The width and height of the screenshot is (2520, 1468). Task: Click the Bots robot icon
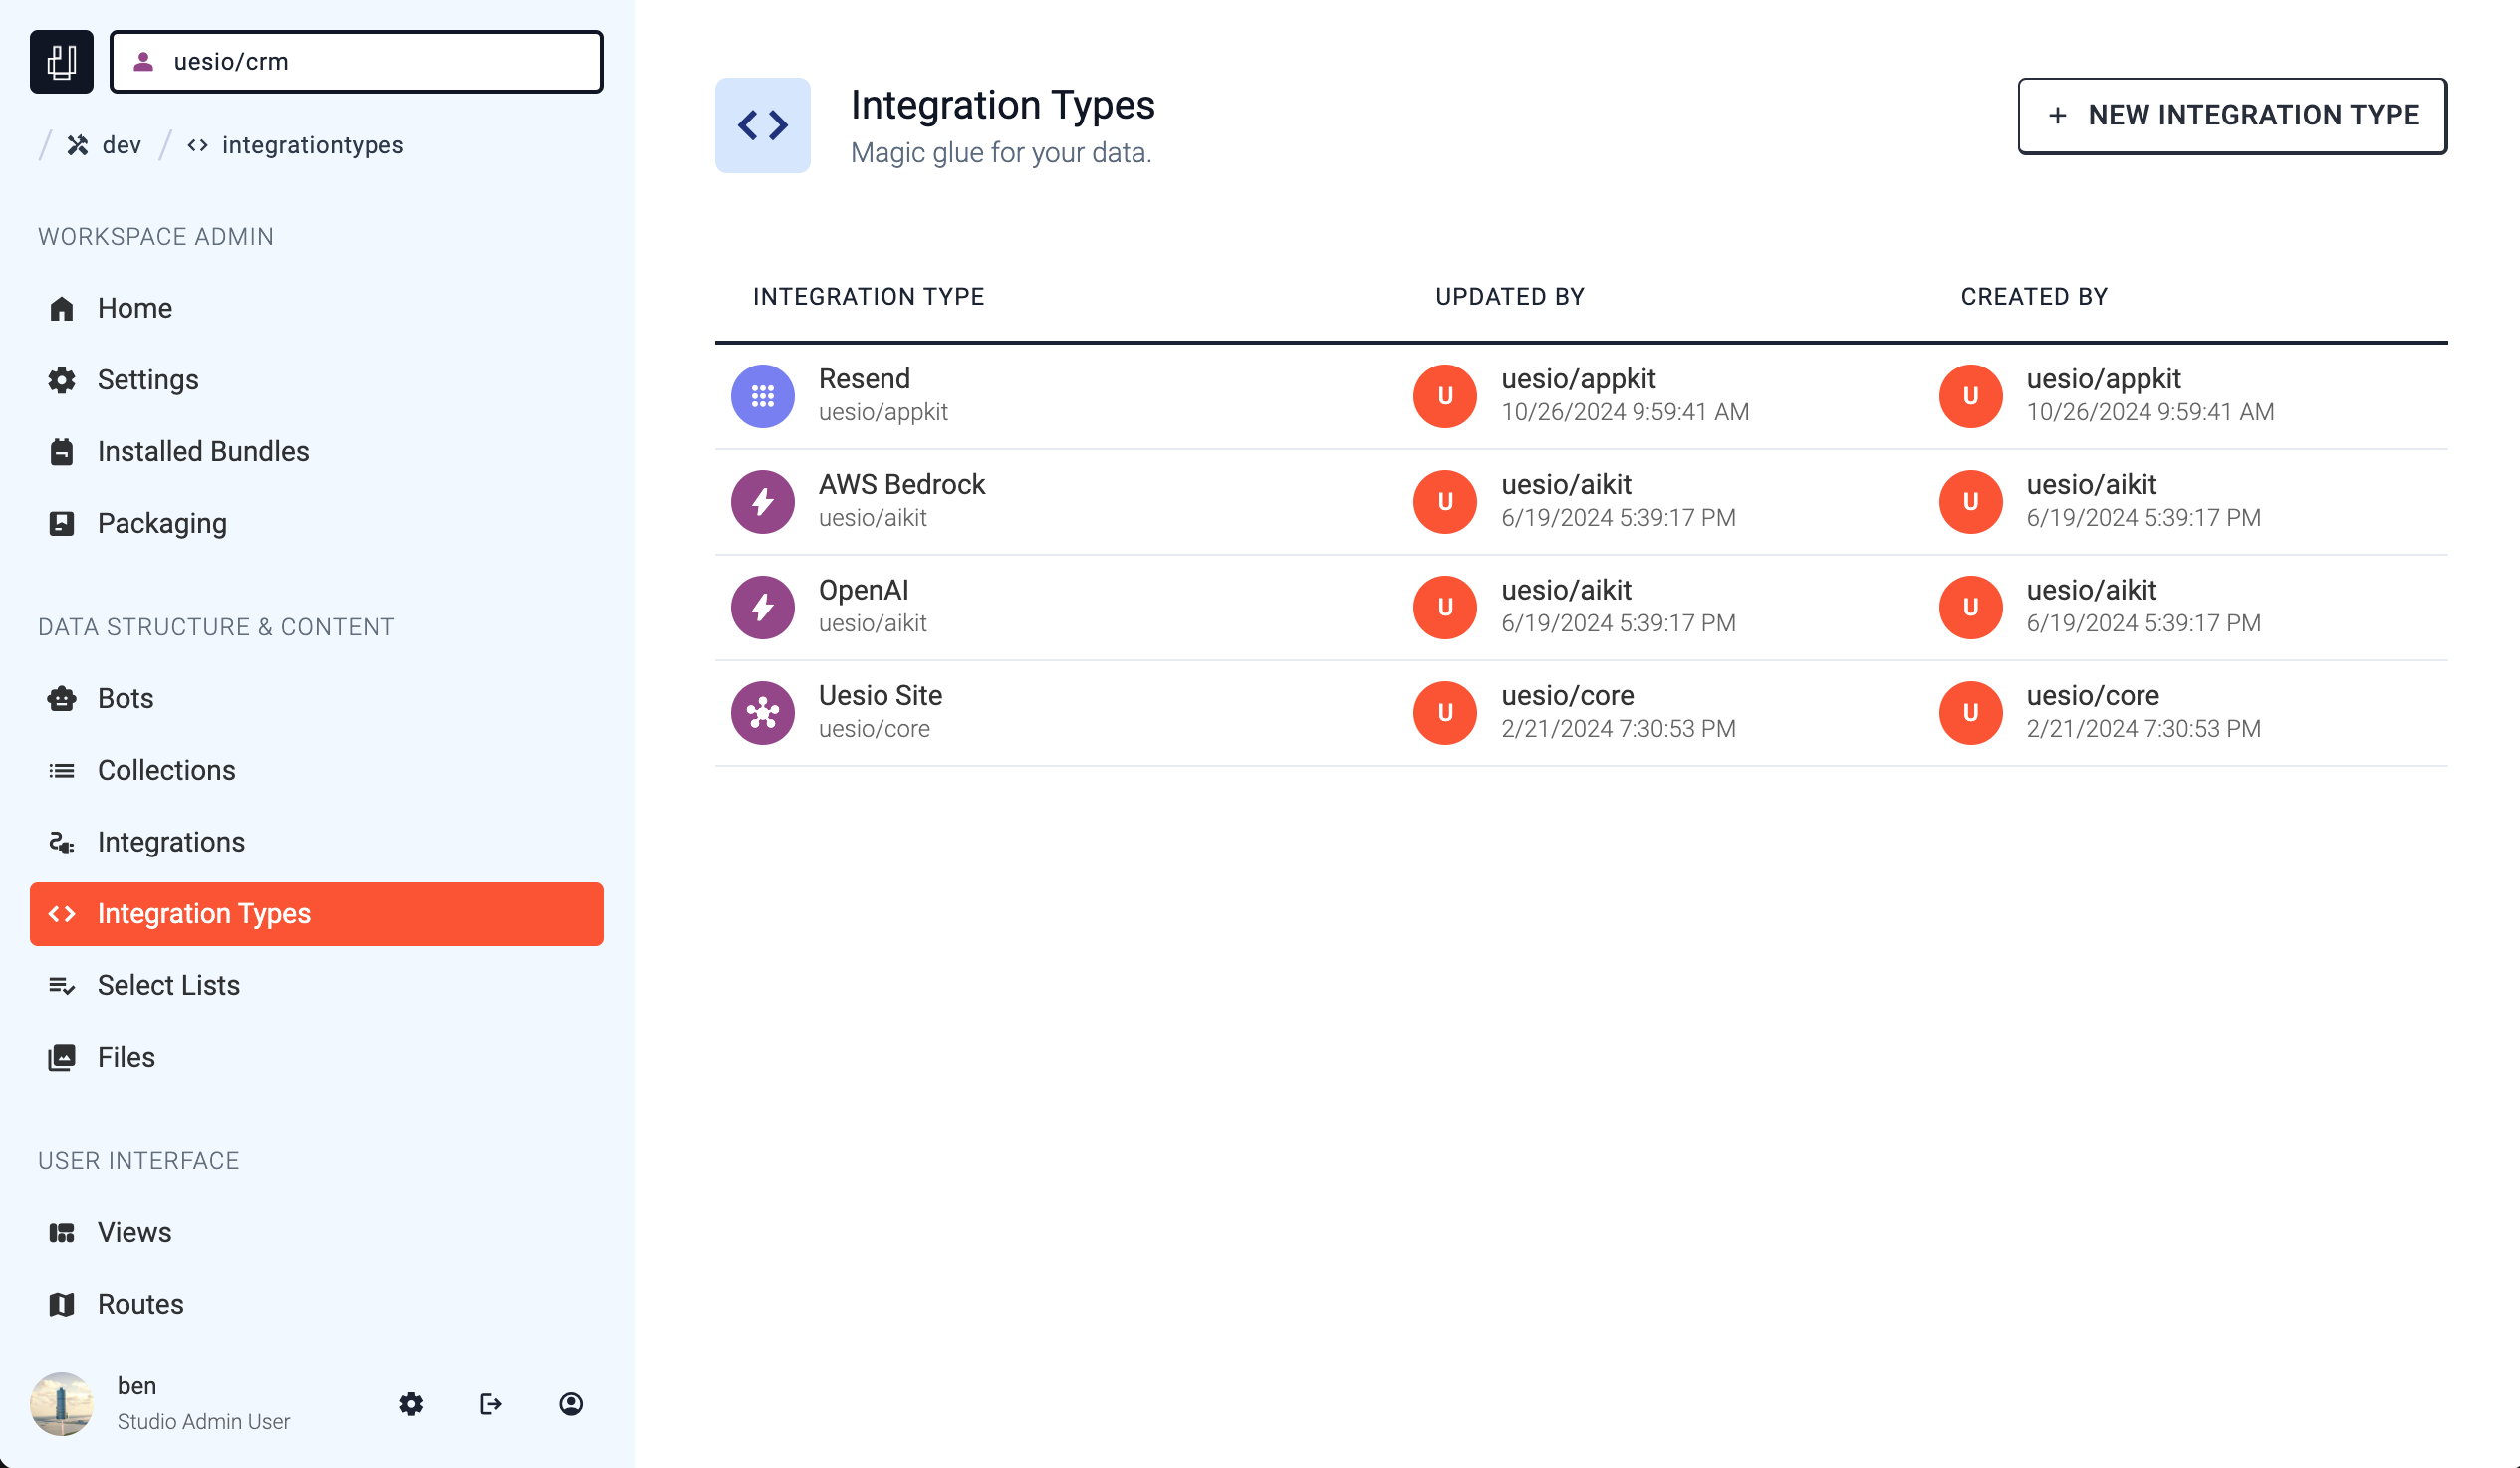coord(61,699)
